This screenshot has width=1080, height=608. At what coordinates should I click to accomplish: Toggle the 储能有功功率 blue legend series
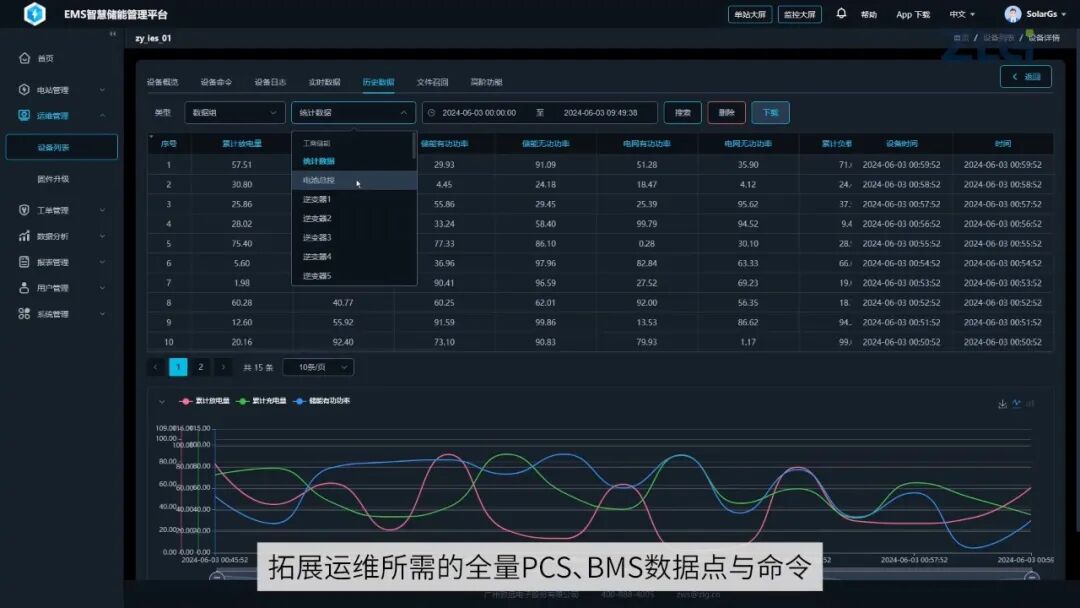(322, 401)
